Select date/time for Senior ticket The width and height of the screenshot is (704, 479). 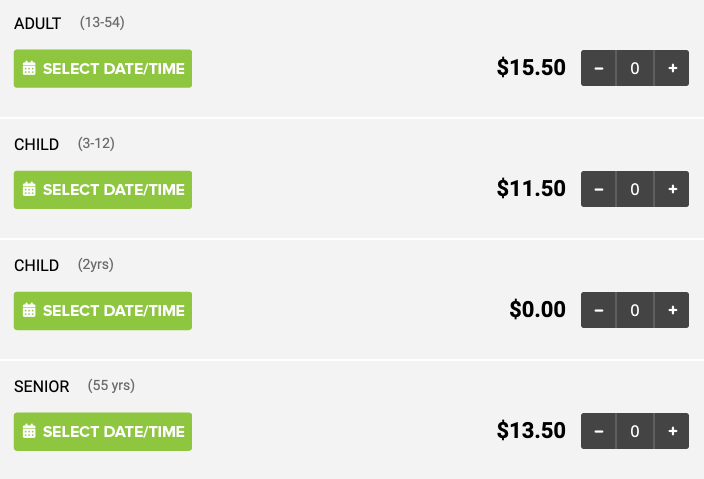click(x=103, y=432)
